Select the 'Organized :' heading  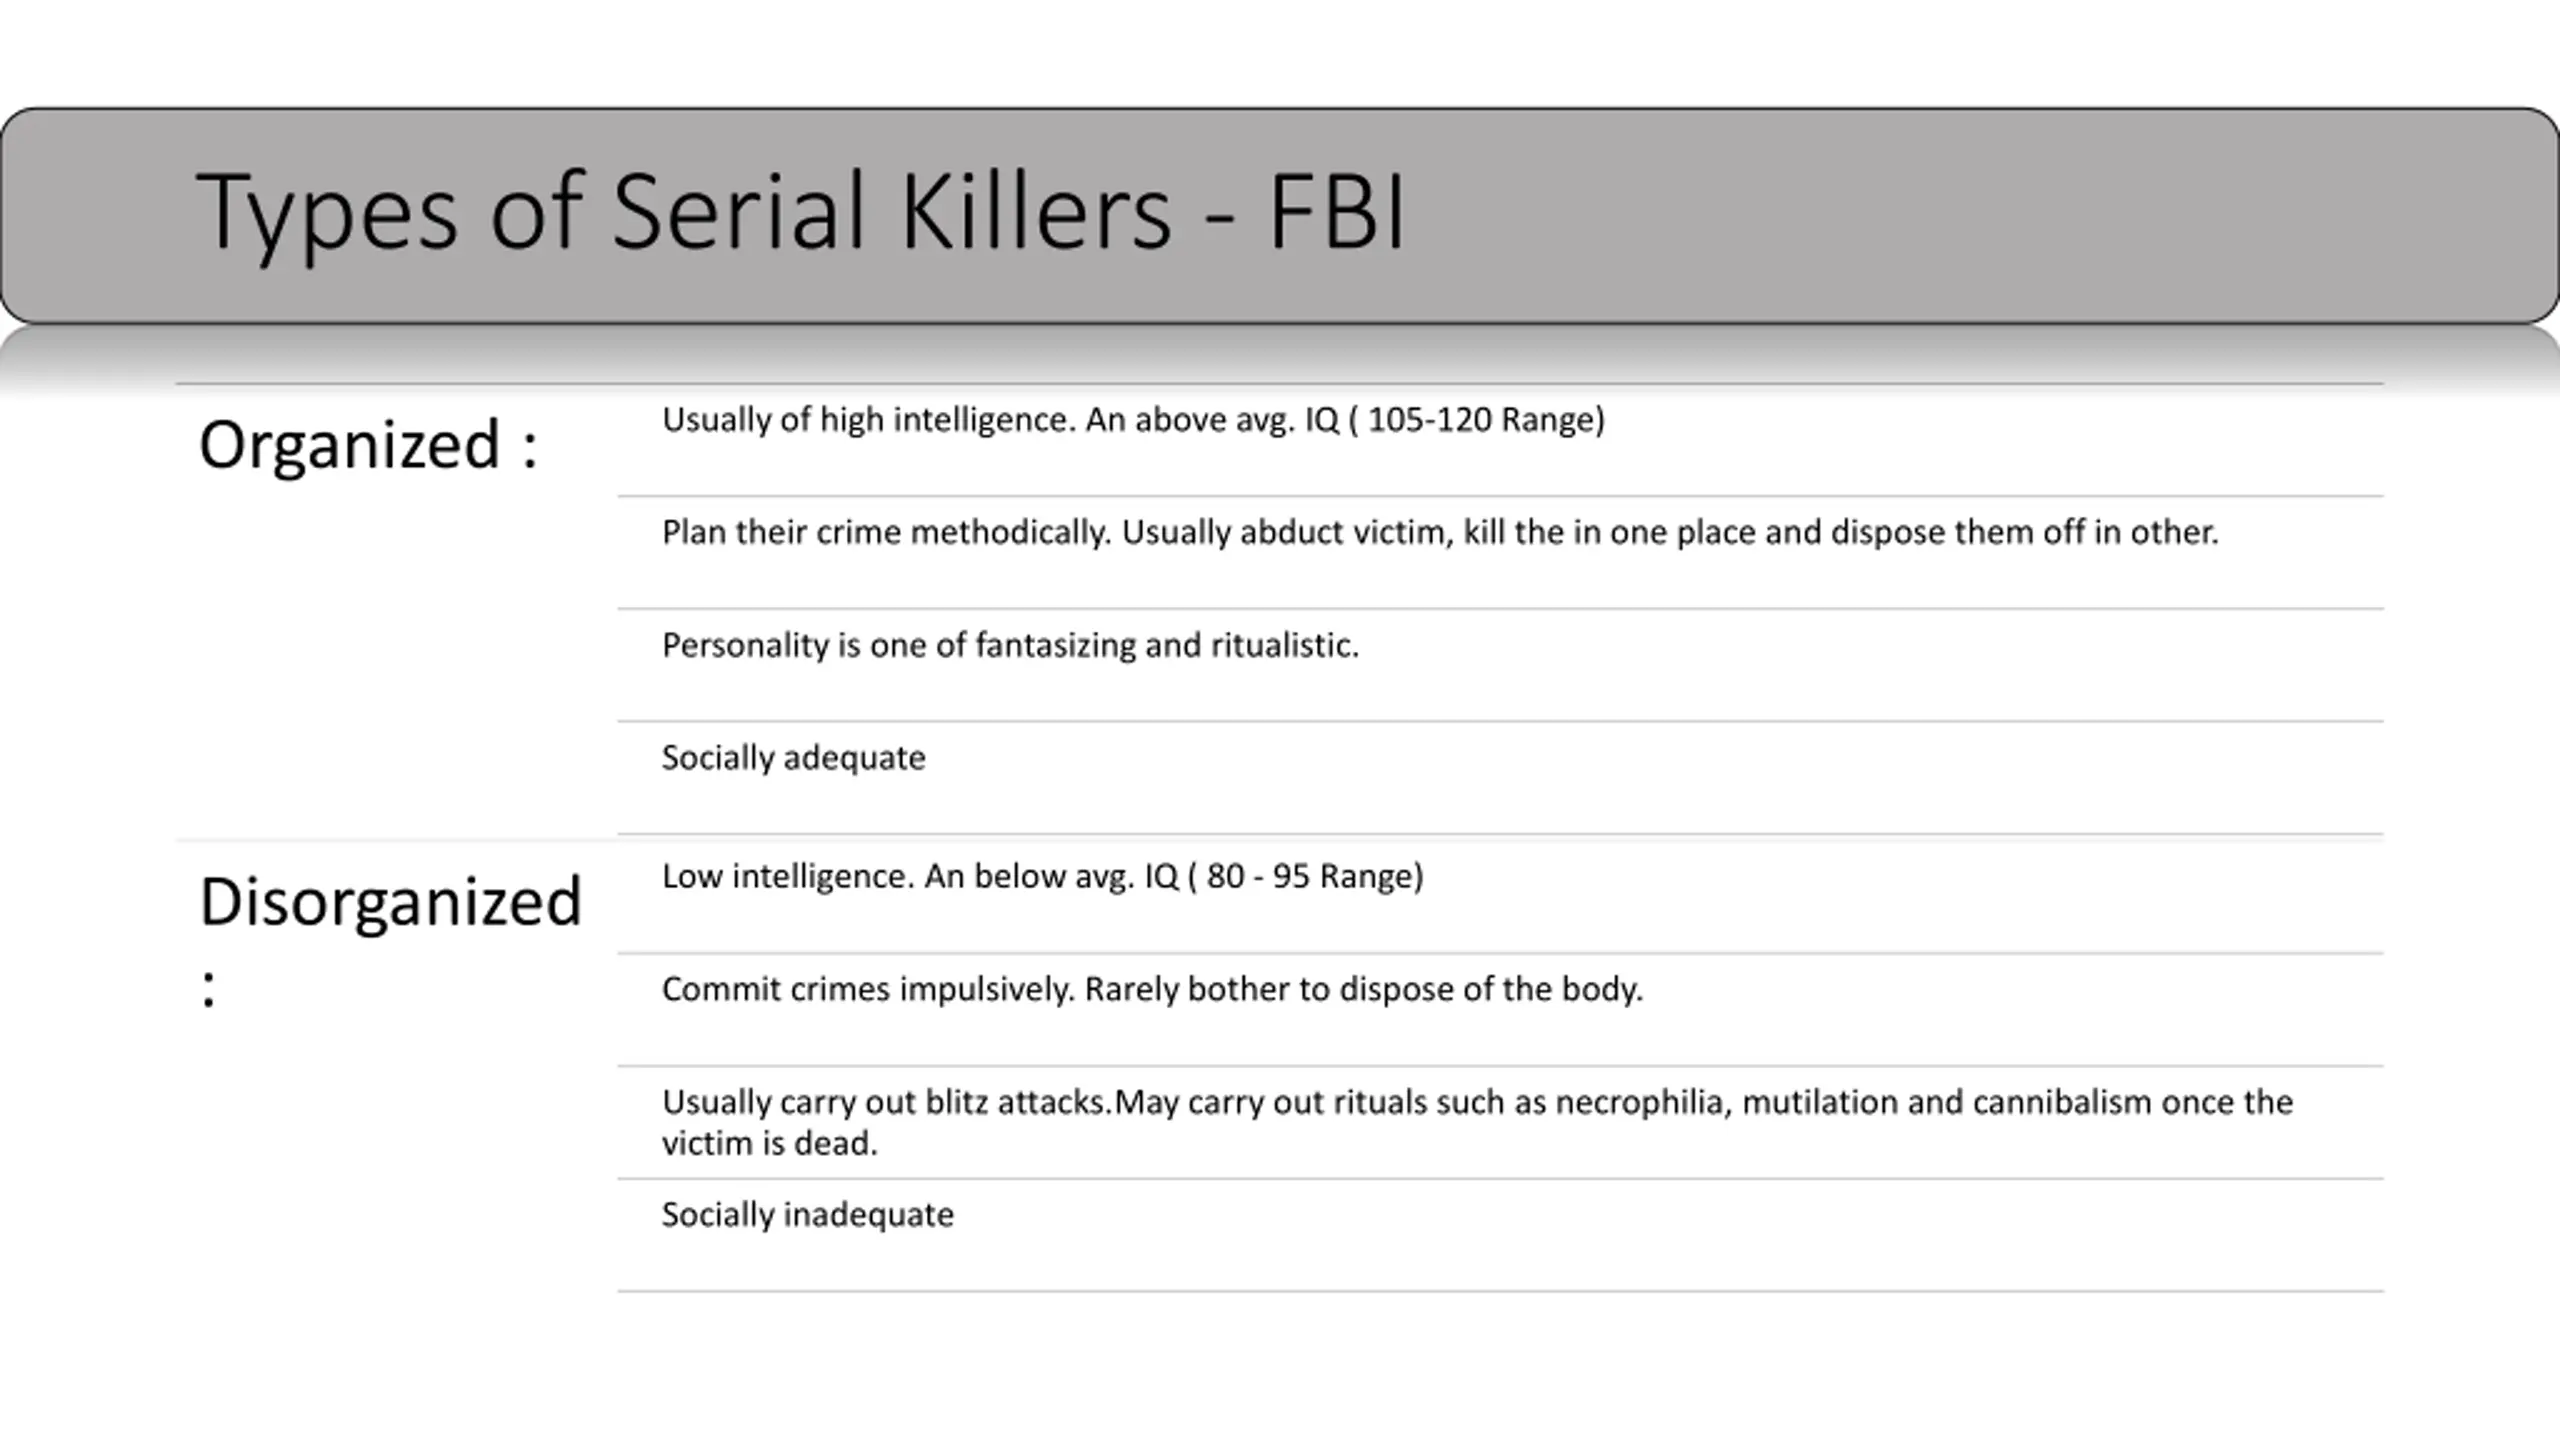(x=369, y=445)
